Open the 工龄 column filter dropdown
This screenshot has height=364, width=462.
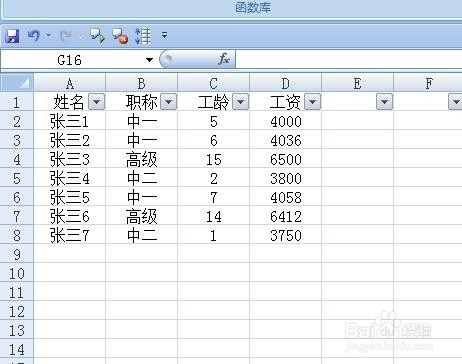click(x=241, y=101)
